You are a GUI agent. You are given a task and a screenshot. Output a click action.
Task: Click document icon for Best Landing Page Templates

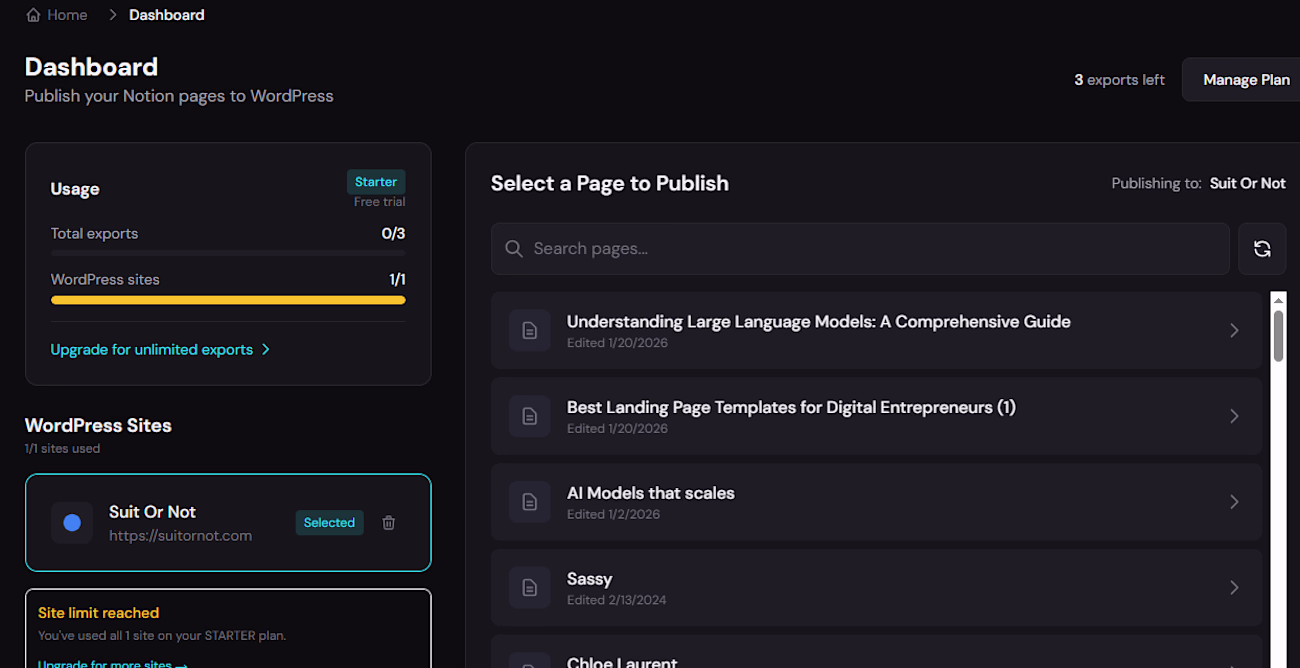530,416
